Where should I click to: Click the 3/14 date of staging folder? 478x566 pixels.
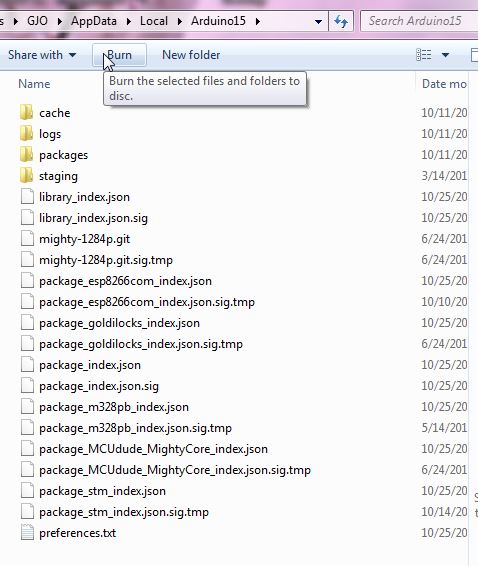click(444, 176)
